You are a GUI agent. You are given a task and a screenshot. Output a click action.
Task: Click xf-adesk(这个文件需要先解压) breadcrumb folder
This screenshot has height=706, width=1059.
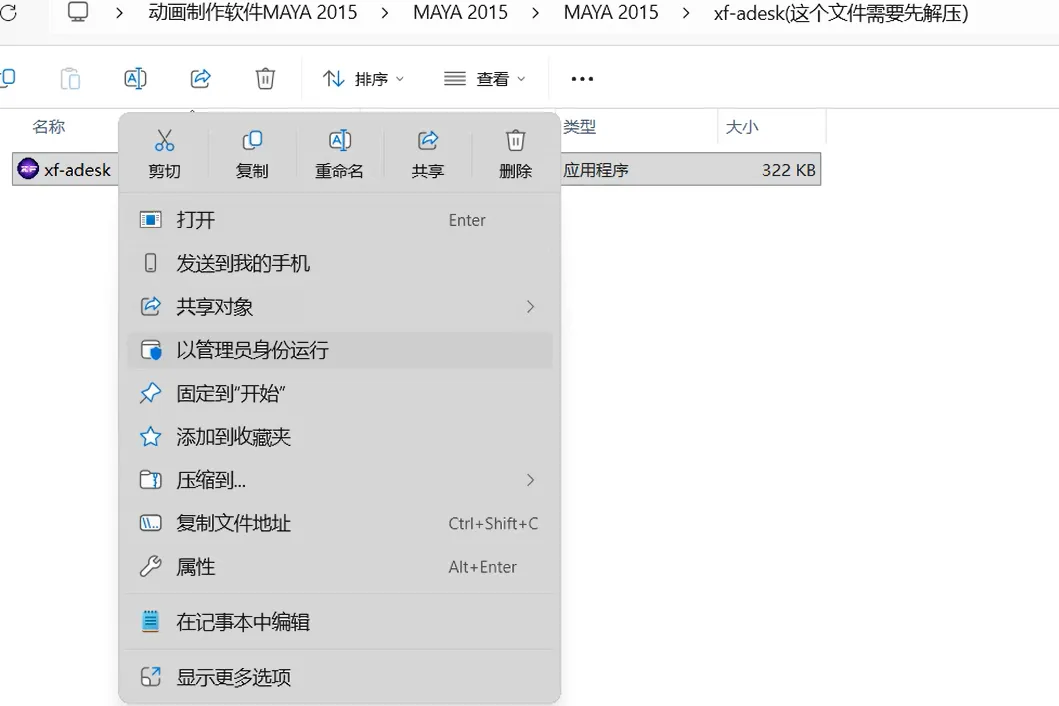pyautogui.click(x=841, y=13)
